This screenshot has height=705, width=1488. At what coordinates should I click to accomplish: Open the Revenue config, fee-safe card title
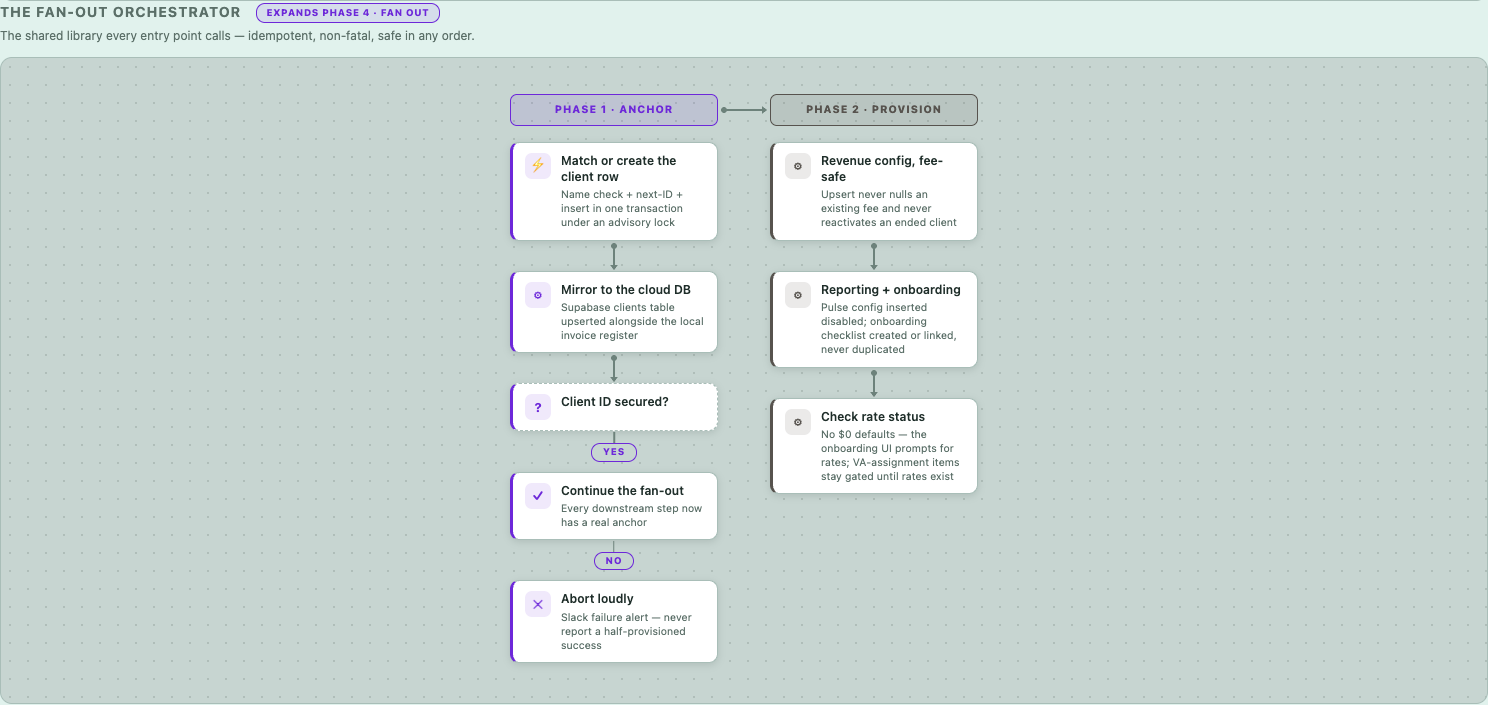pyautogui.click(x=882, y=169)
